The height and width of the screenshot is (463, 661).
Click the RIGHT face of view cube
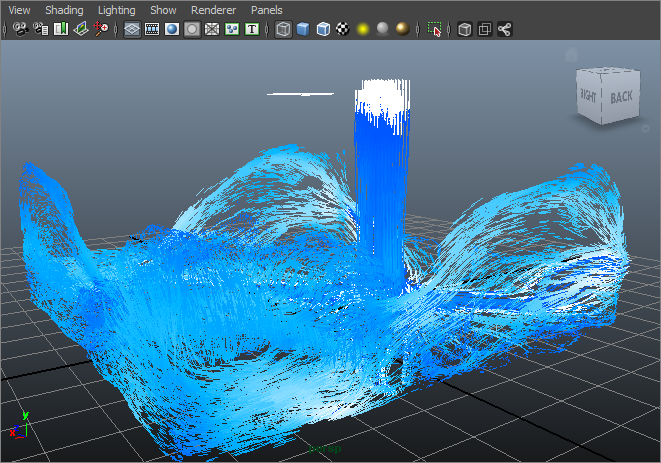588,95
